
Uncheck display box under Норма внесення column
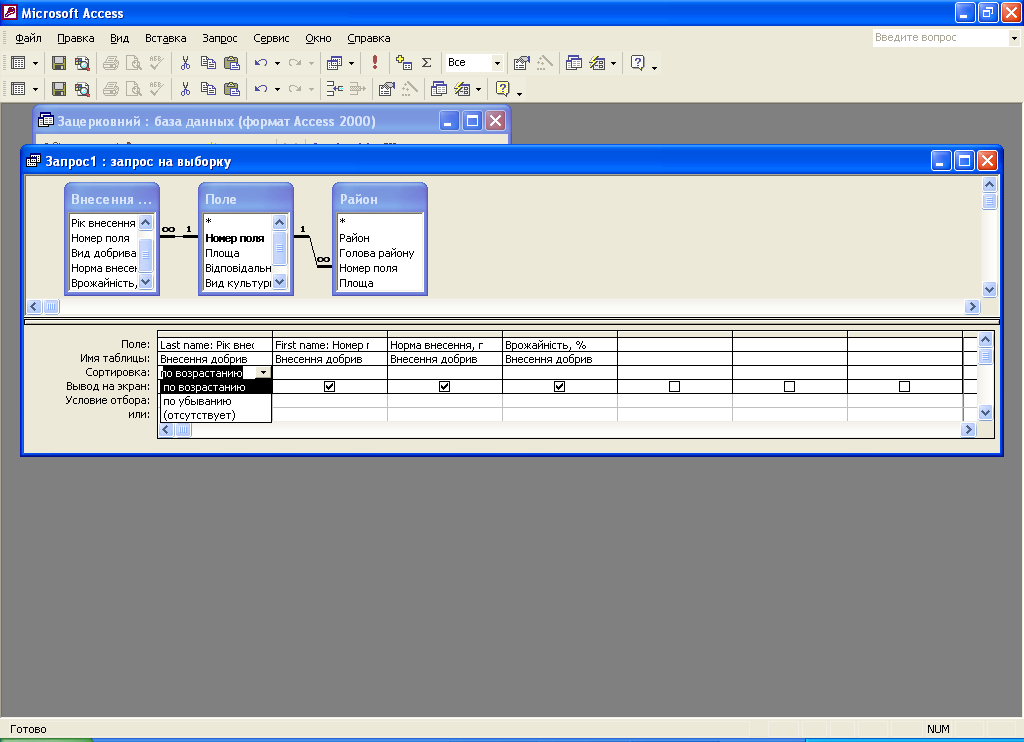point(444,387)
